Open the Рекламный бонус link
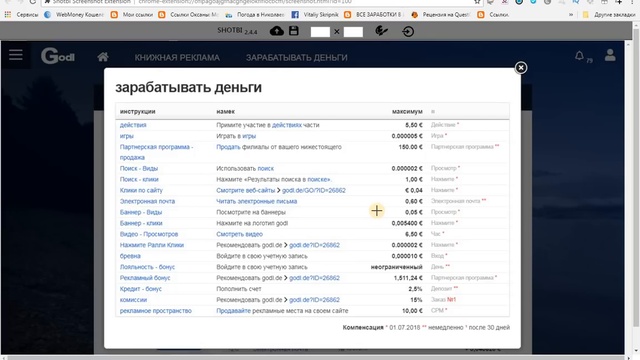 tap(145, 278)
